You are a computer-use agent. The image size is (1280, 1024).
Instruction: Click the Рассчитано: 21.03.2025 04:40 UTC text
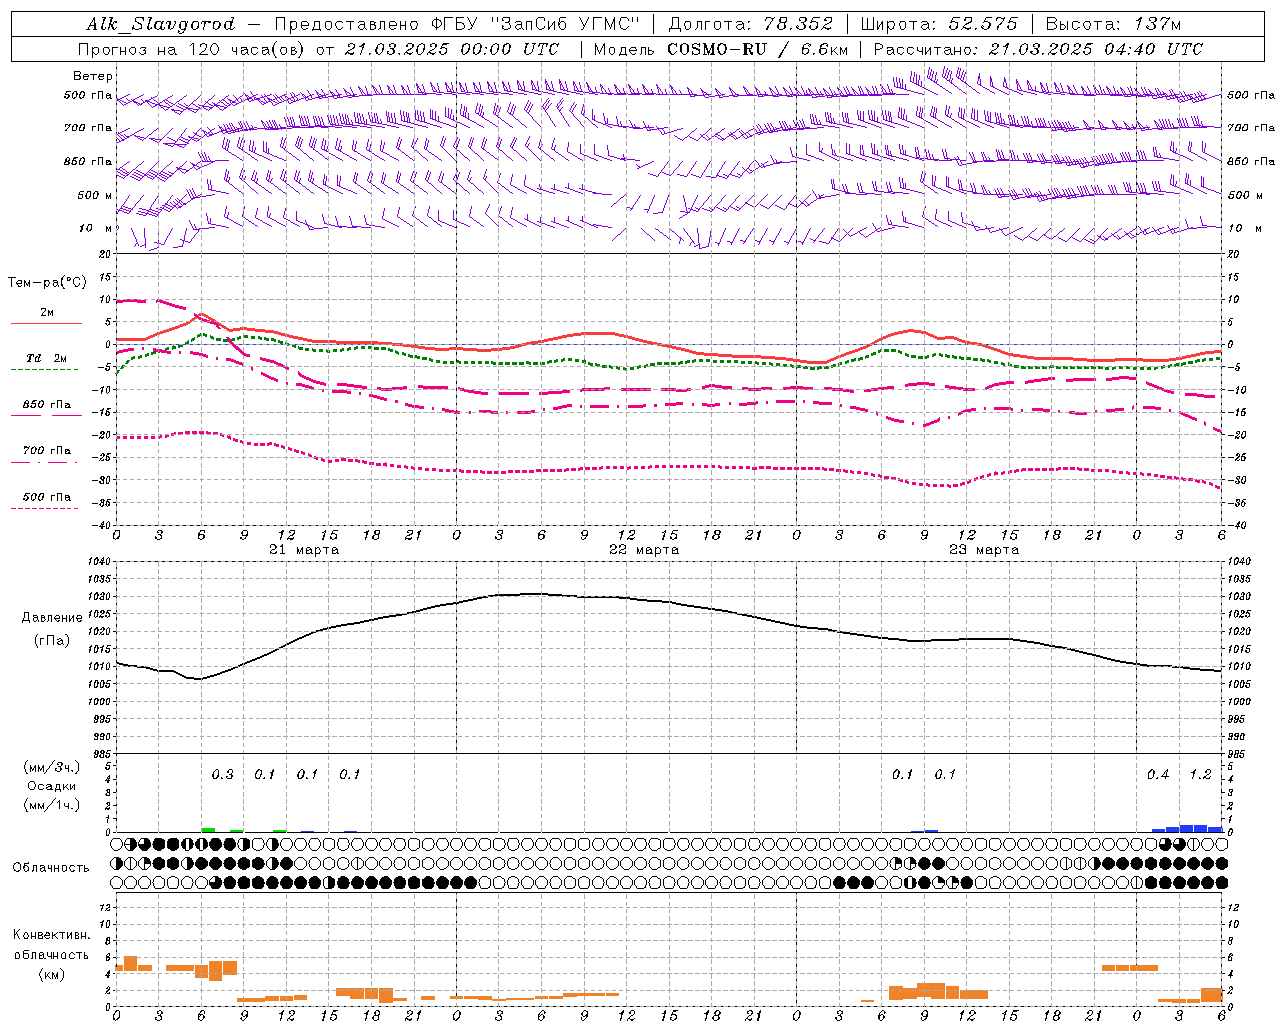tap(1038, 49)
